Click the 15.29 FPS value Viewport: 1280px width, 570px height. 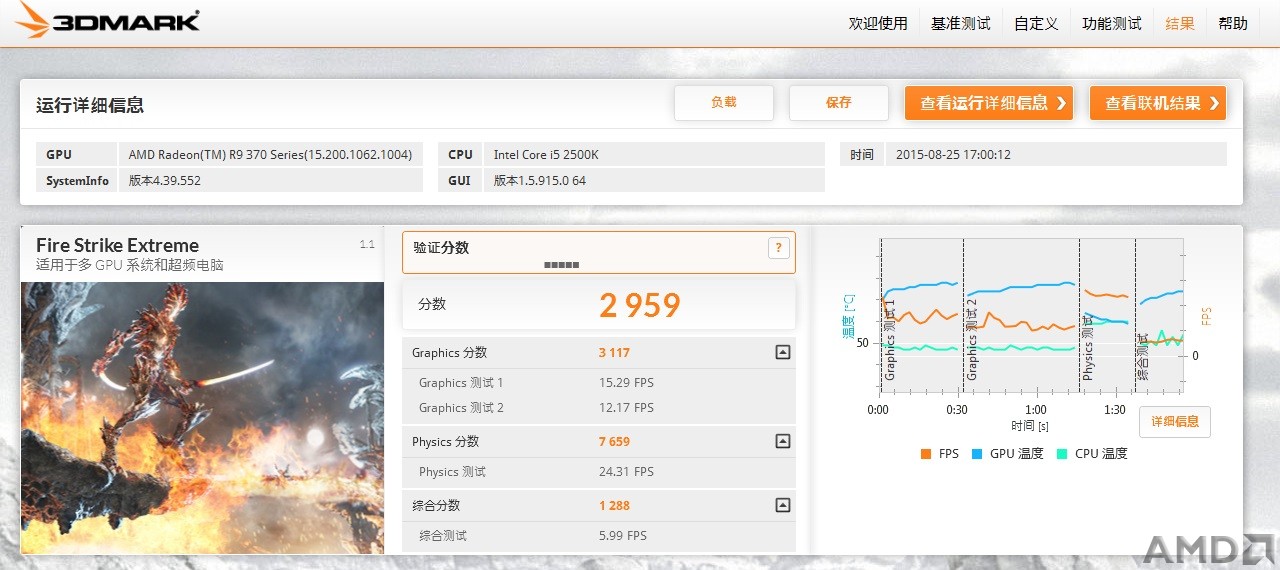[x=626, y=383]
